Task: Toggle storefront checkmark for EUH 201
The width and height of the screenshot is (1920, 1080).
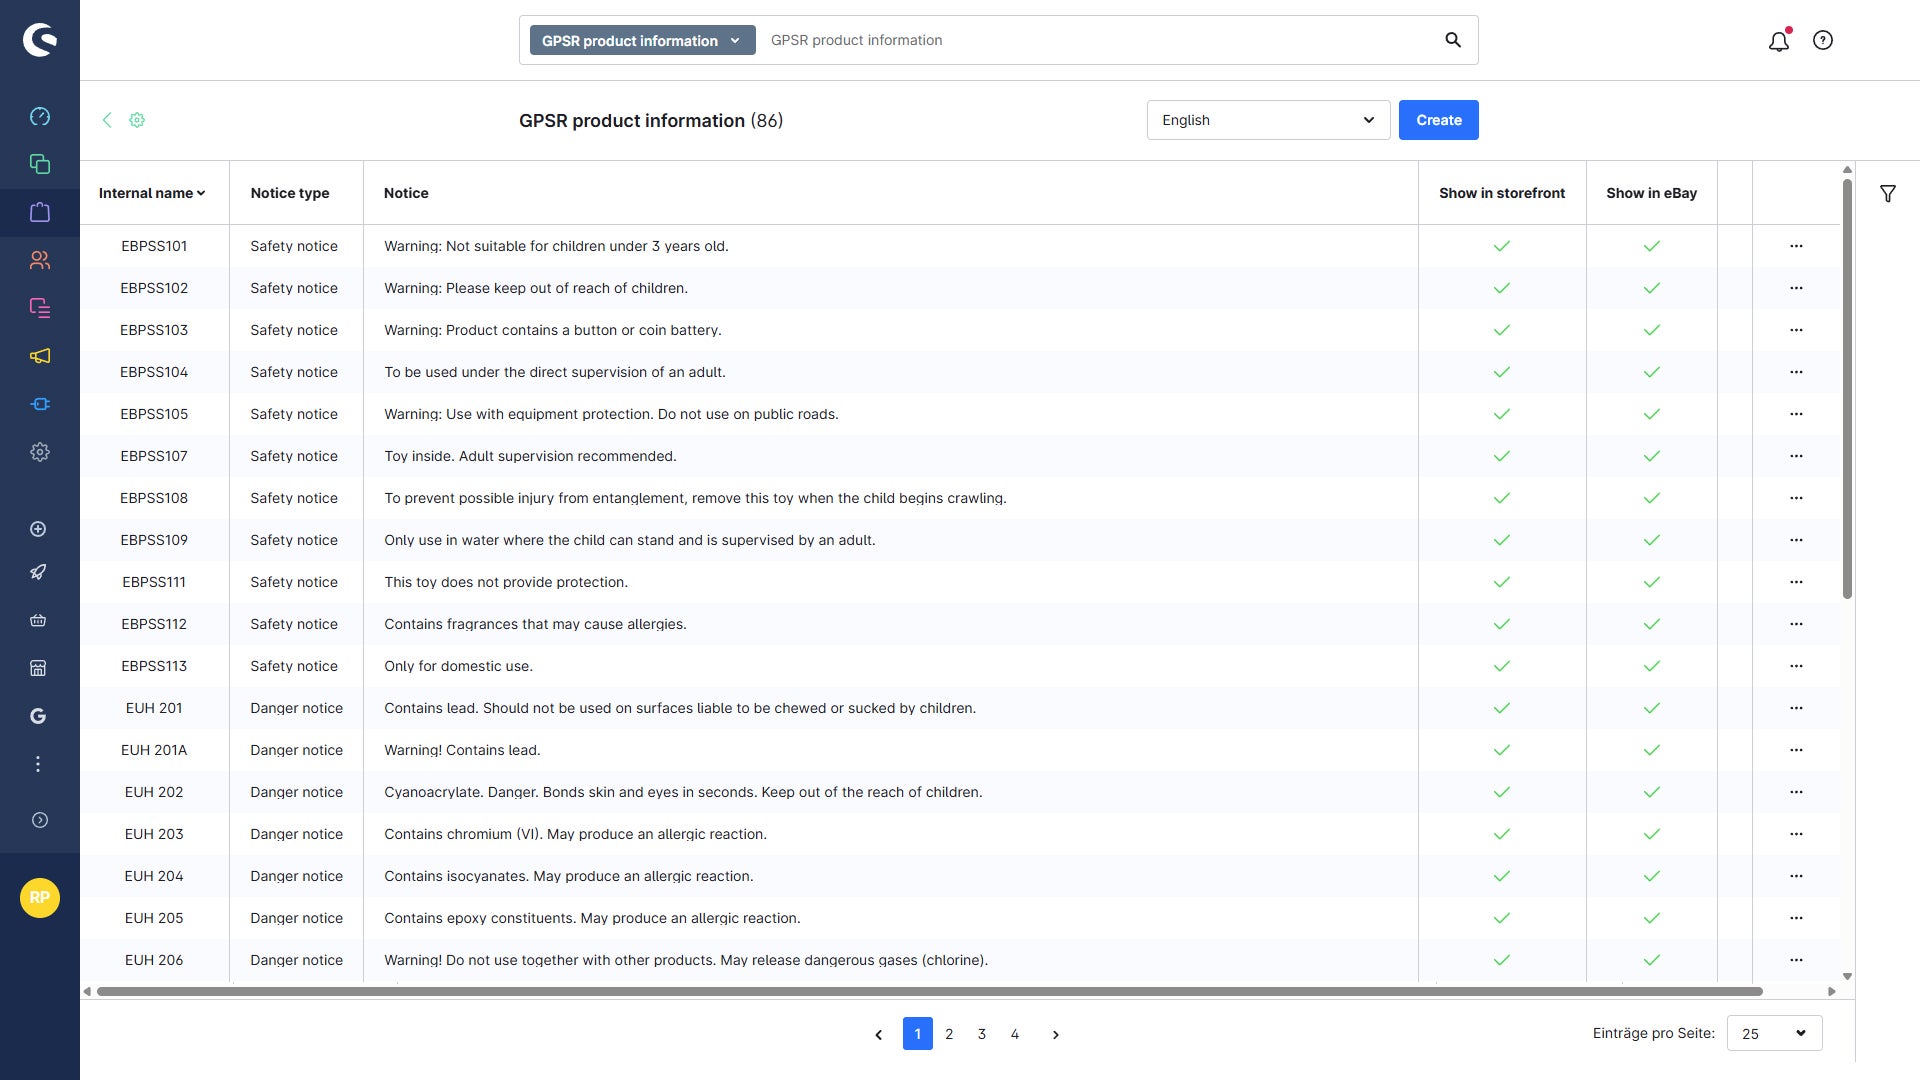Action: [1502, 708]
